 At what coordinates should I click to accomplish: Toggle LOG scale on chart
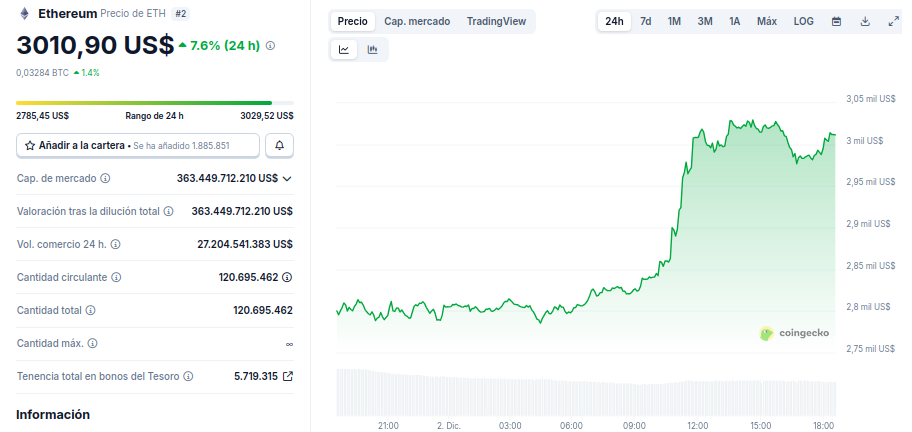(x=803, y=21)
